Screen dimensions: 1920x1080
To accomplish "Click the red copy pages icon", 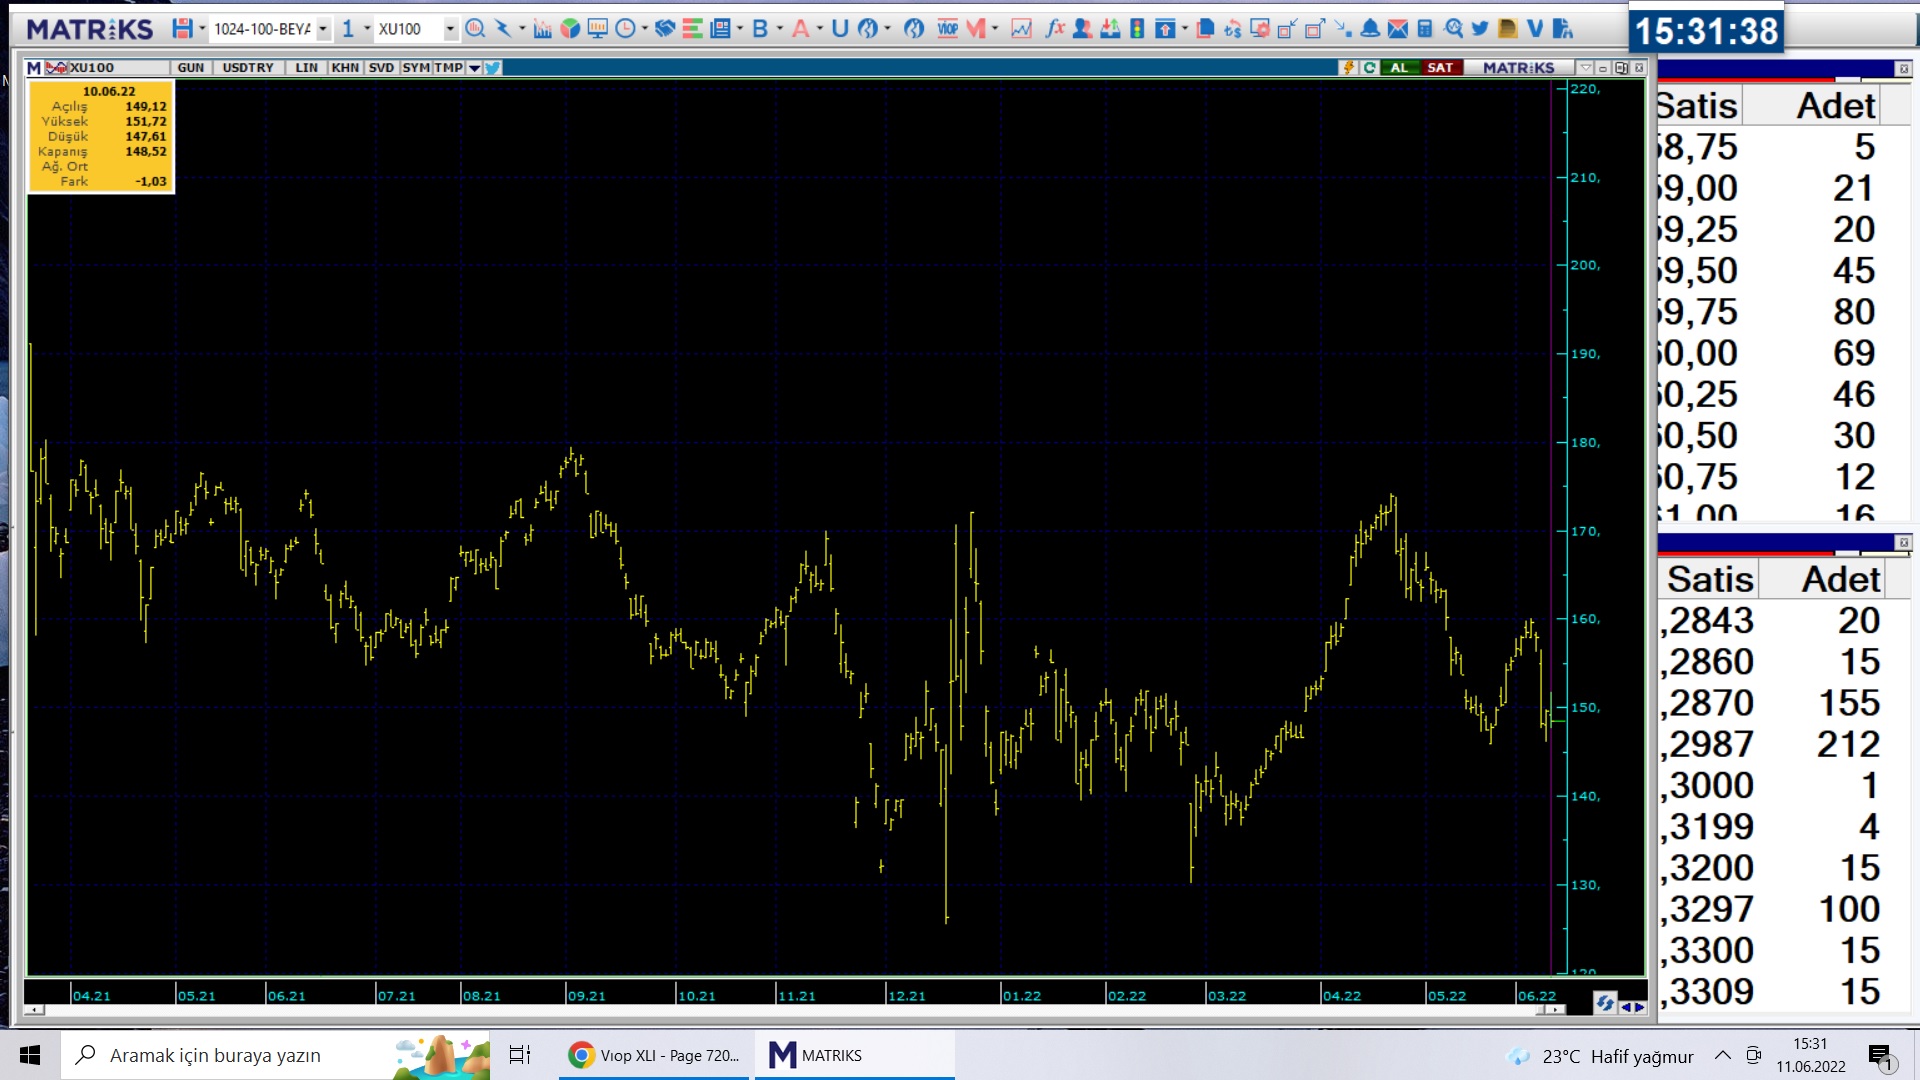I will (1206, 29).
